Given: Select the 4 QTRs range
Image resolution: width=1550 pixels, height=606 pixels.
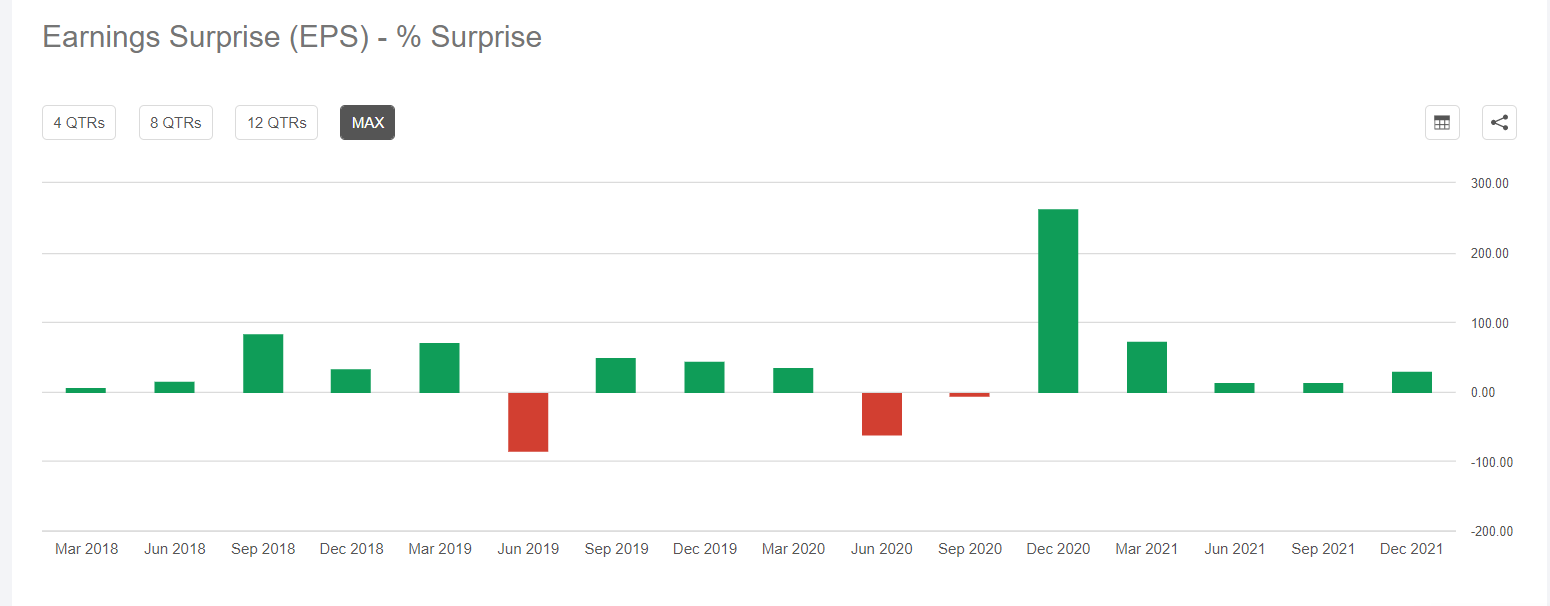Looking at the screenshot, I should coord(79,123).
